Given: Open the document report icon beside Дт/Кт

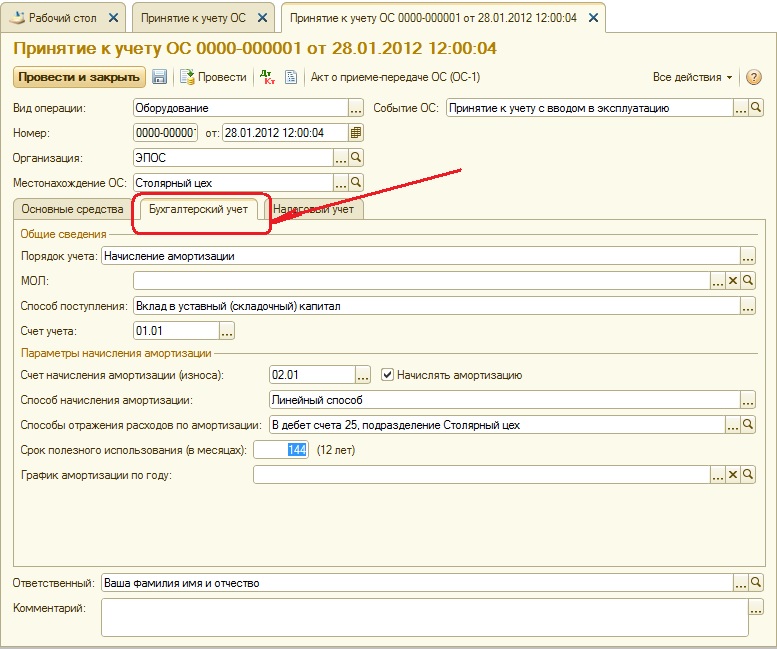Looking at the screenshot, I should tap(291, 77).
